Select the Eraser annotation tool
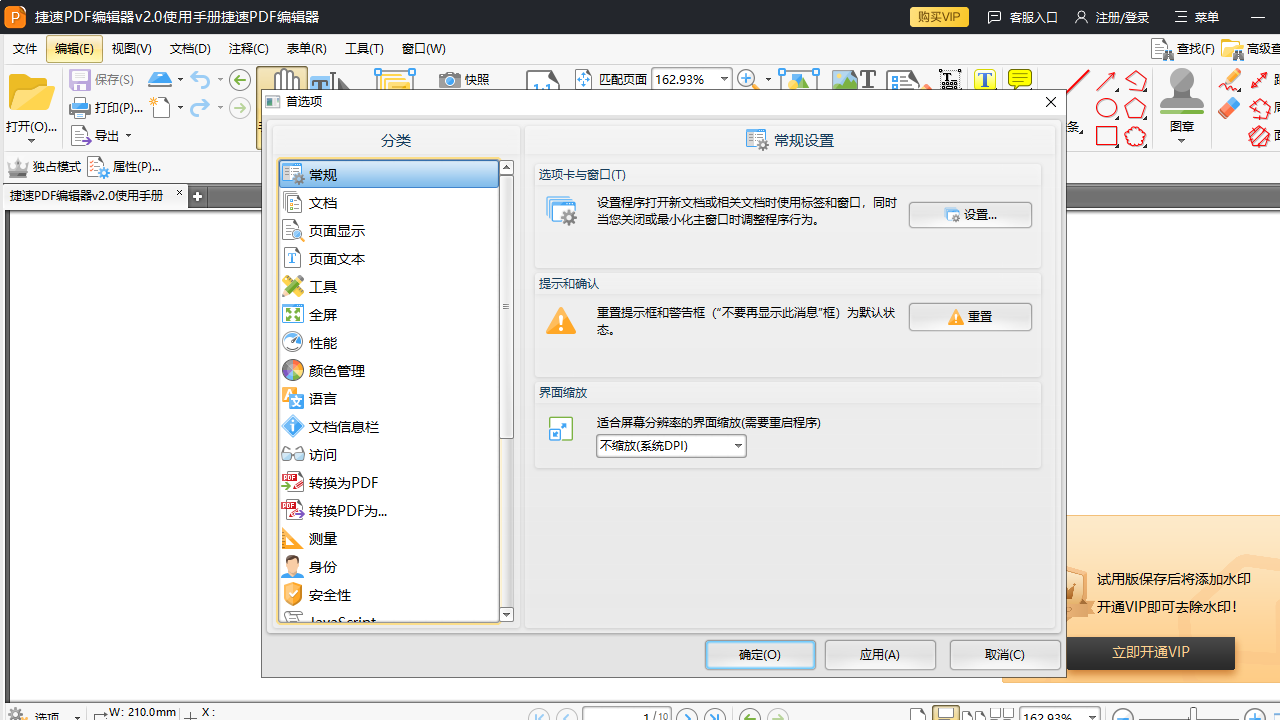 click(x=1228, y=106)
